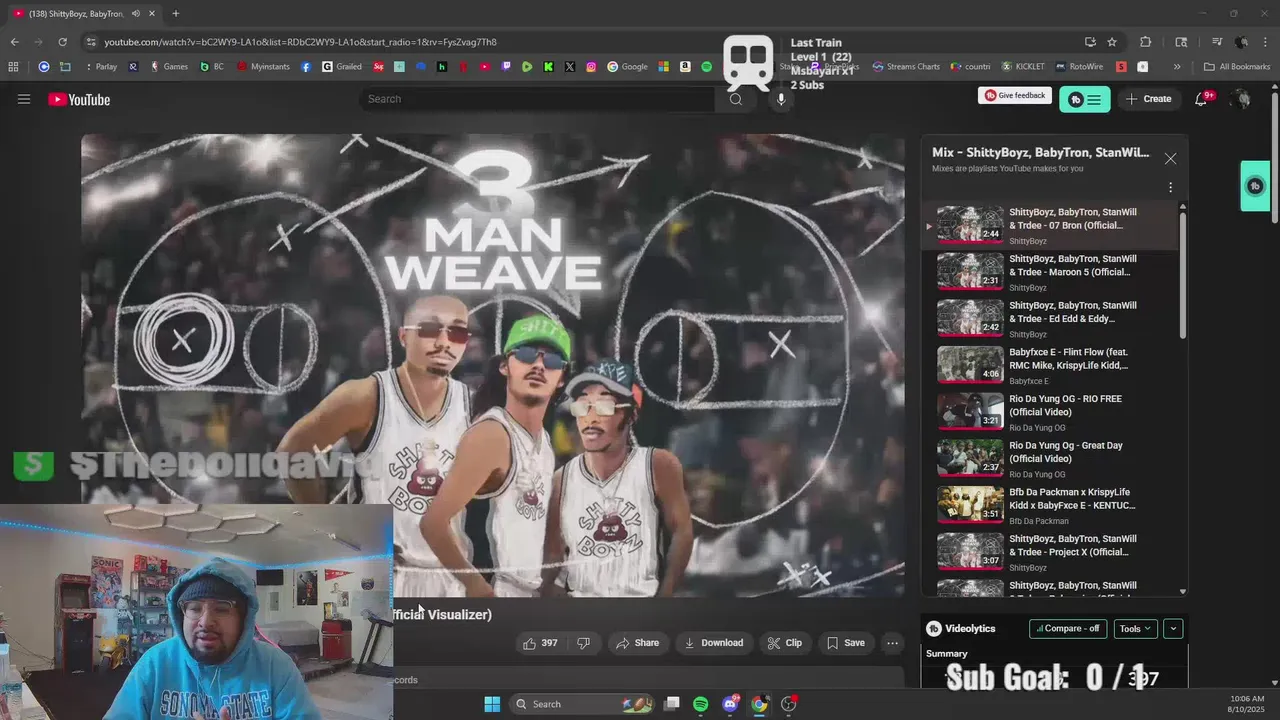Toggle Videolytics Compare off button
1280x720 pixels.
click(1068, 629)
